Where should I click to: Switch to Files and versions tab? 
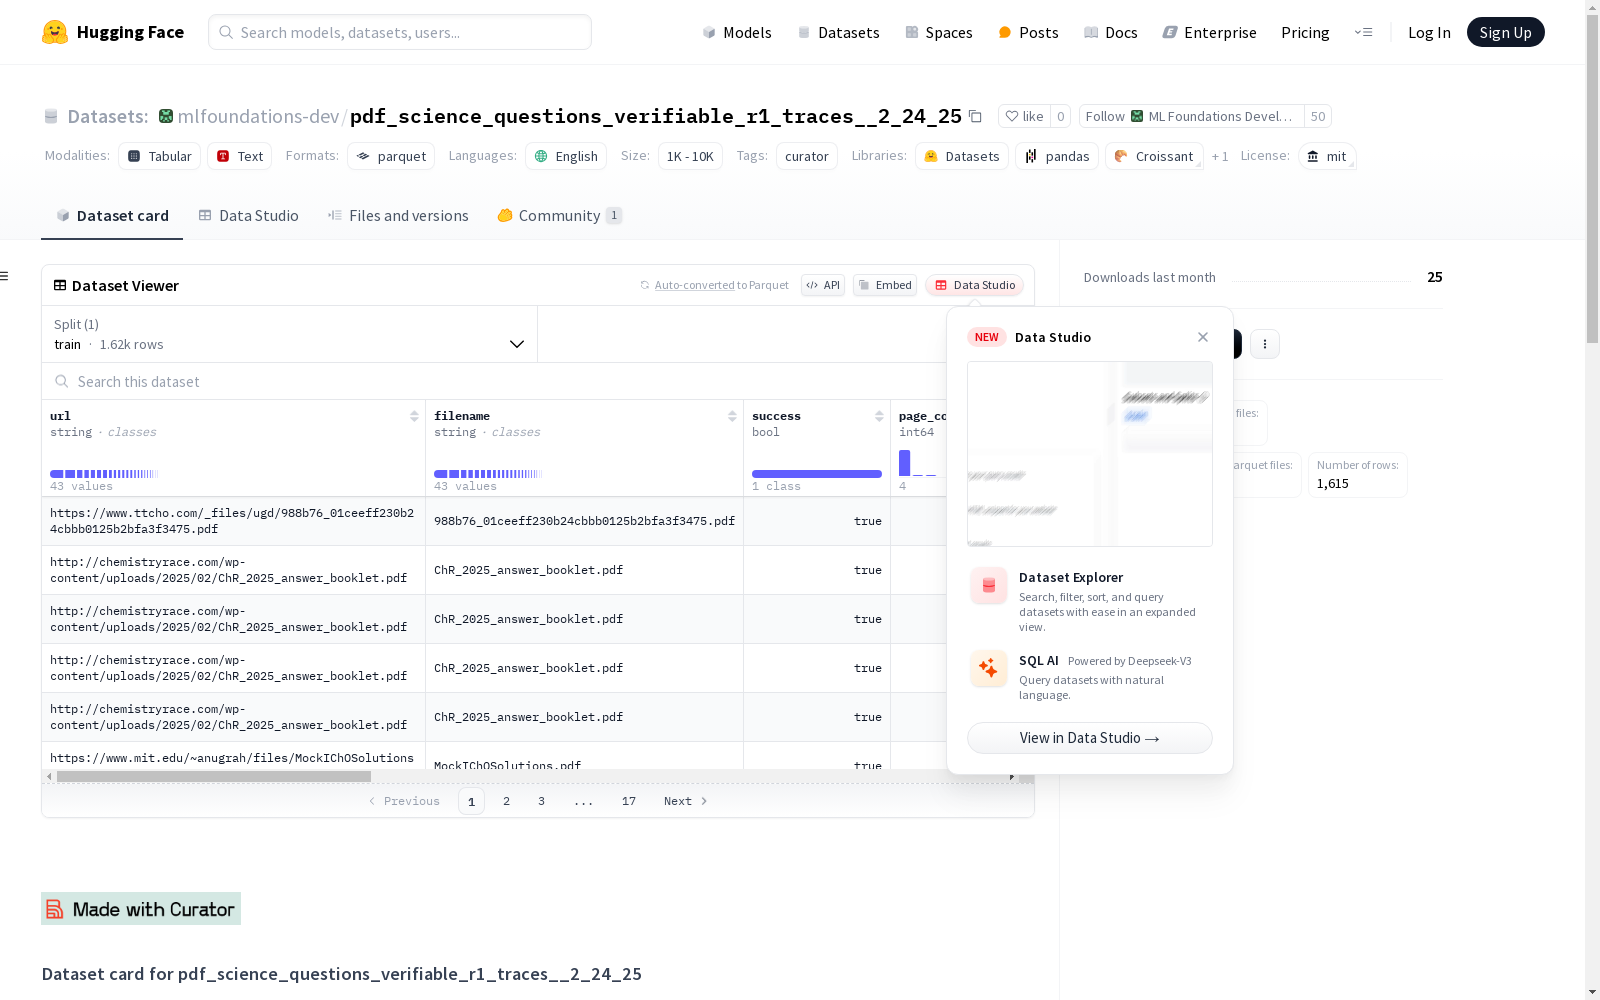[398, 216]
